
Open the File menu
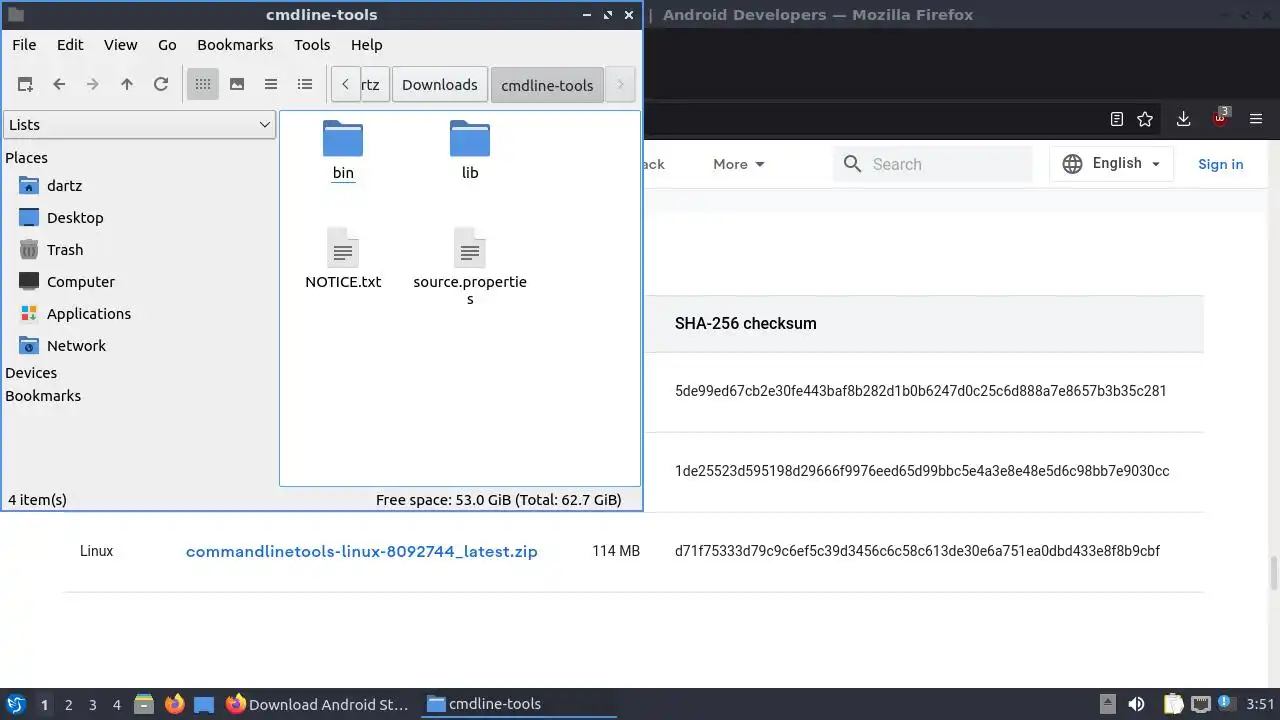[x=24, y=45]
